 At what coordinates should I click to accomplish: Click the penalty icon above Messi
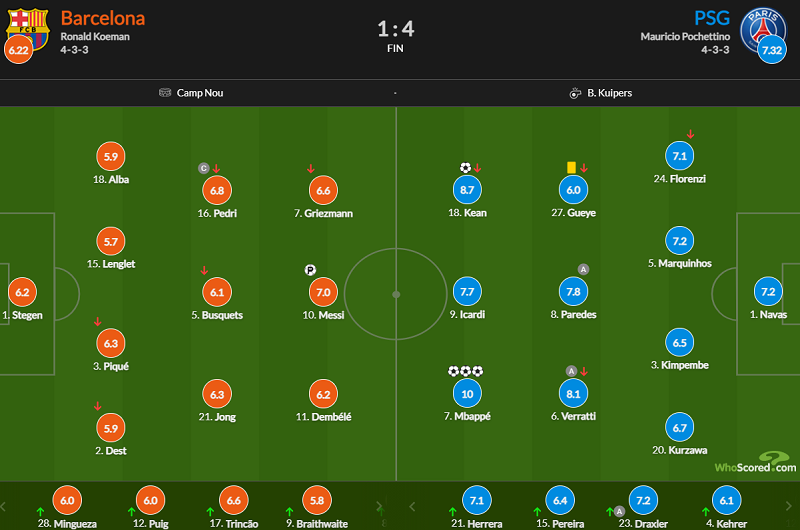point(310,270)
